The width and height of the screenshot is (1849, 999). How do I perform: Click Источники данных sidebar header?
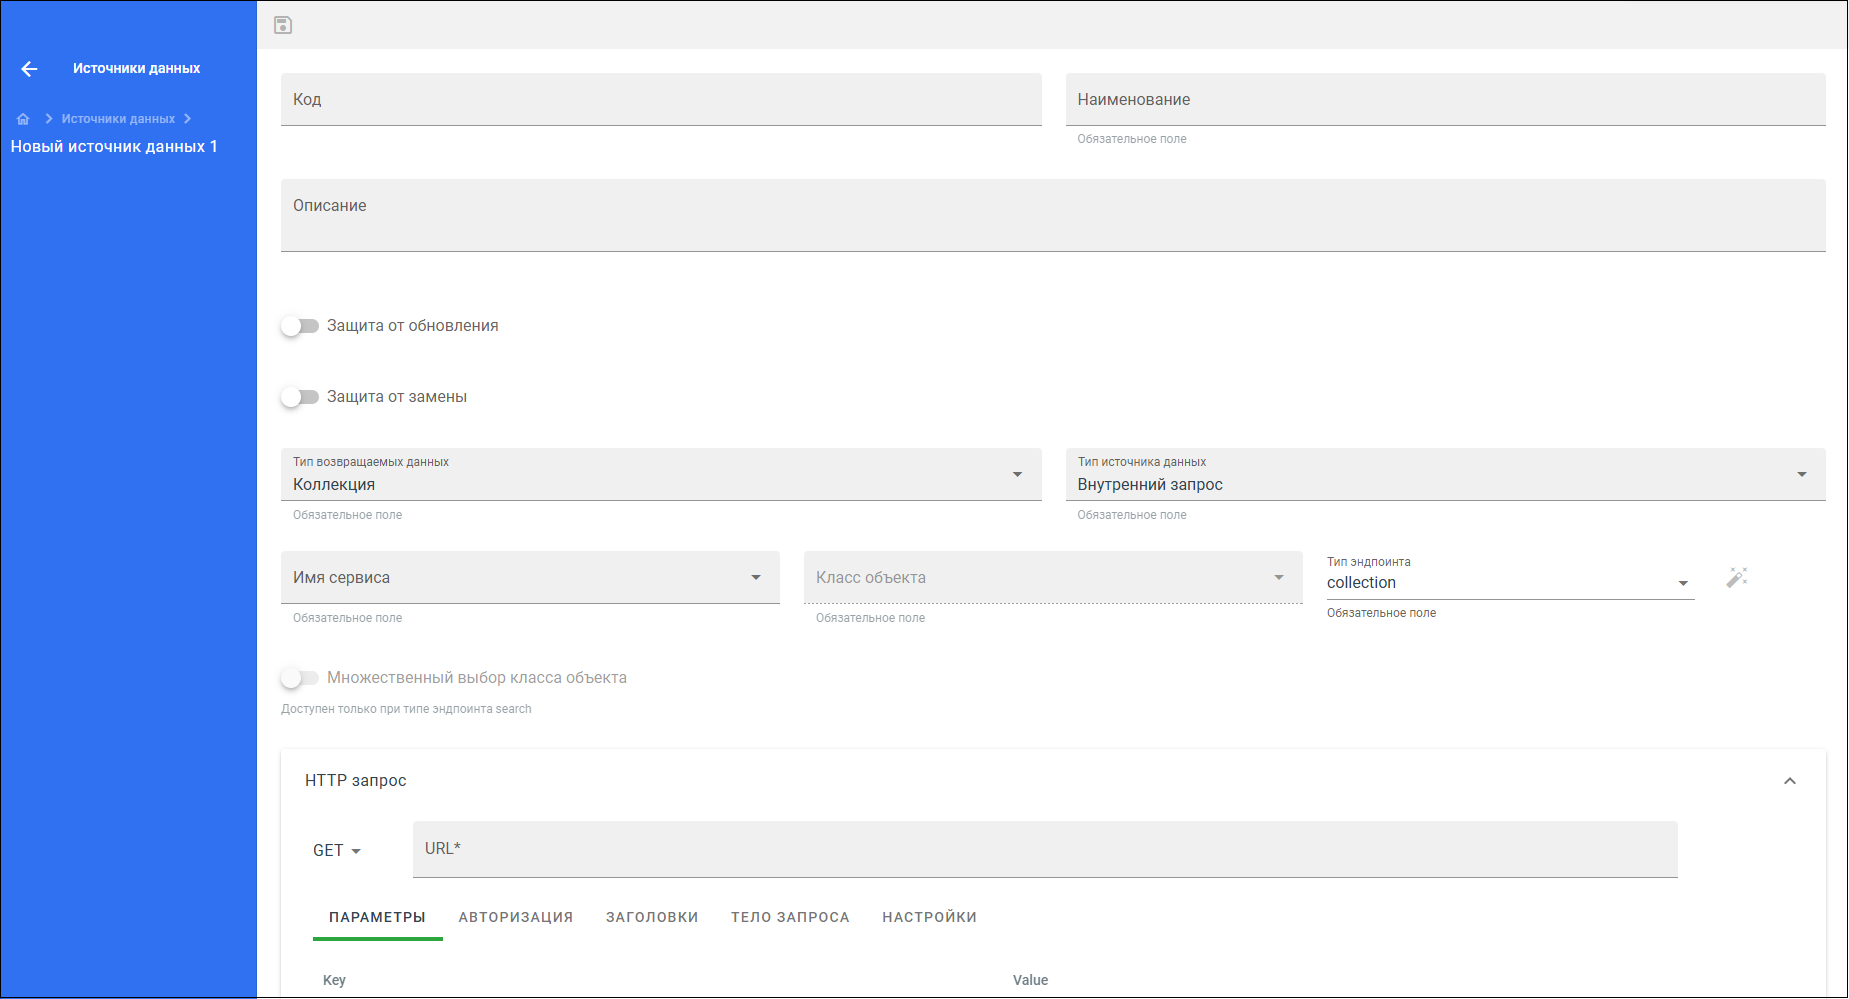point(136,68)
